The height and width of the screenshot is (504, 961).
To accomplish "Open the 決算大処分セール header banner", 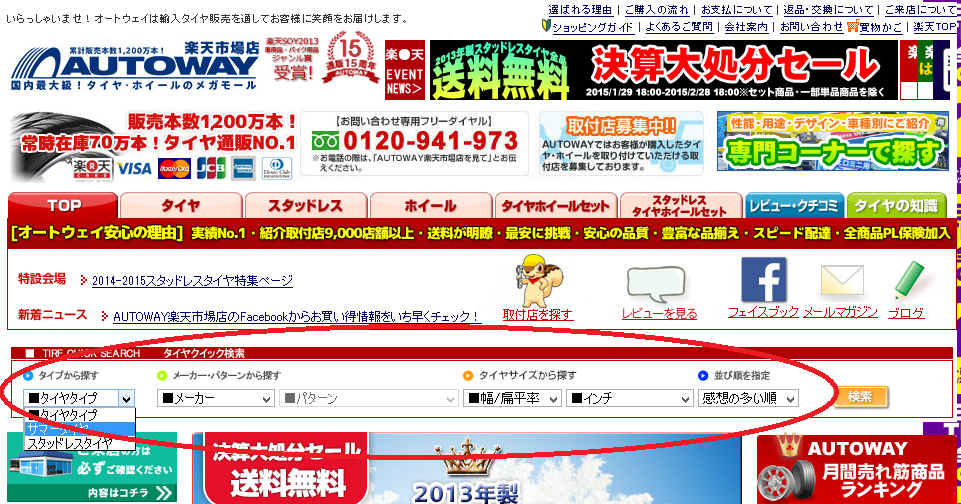I will coord(664,70).
